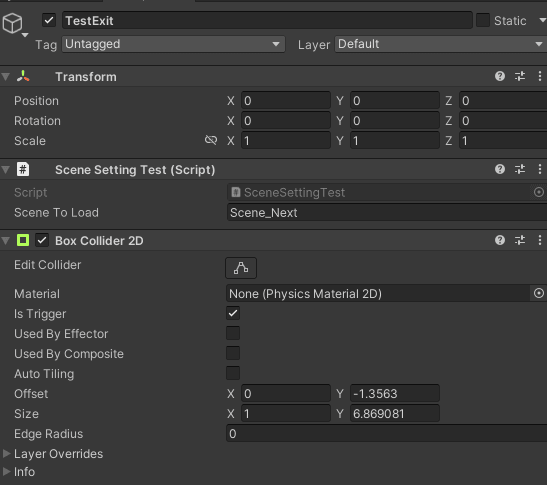Collapse the Transform component
Screen dimensions: 547x485
(6, 76)
